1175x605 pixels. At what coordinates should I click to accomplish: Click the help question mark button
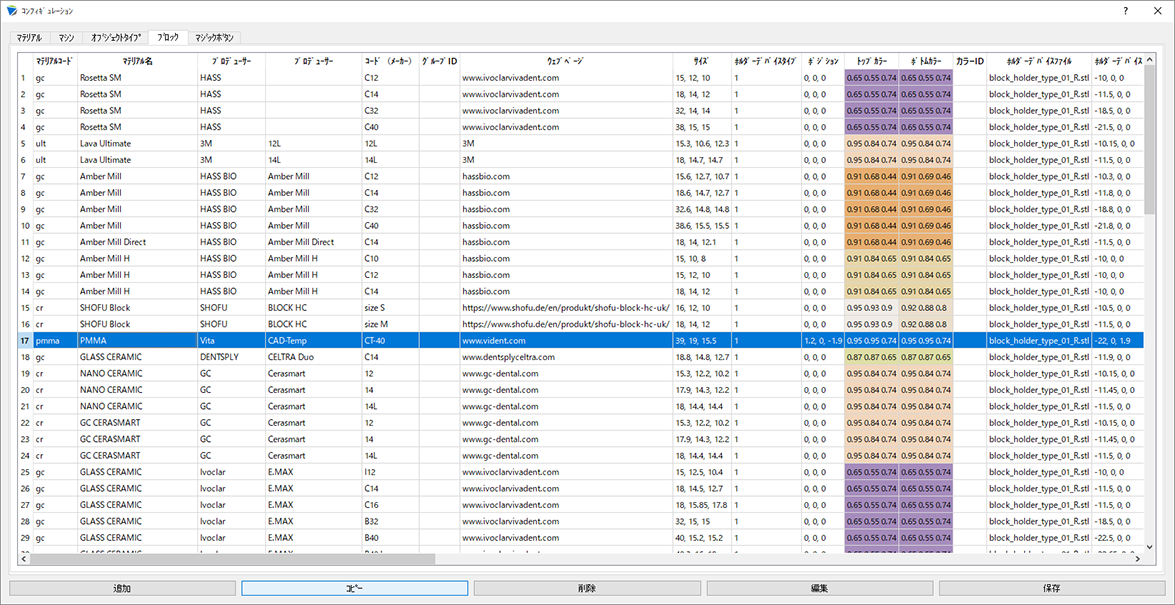[x=1125, y=11]
